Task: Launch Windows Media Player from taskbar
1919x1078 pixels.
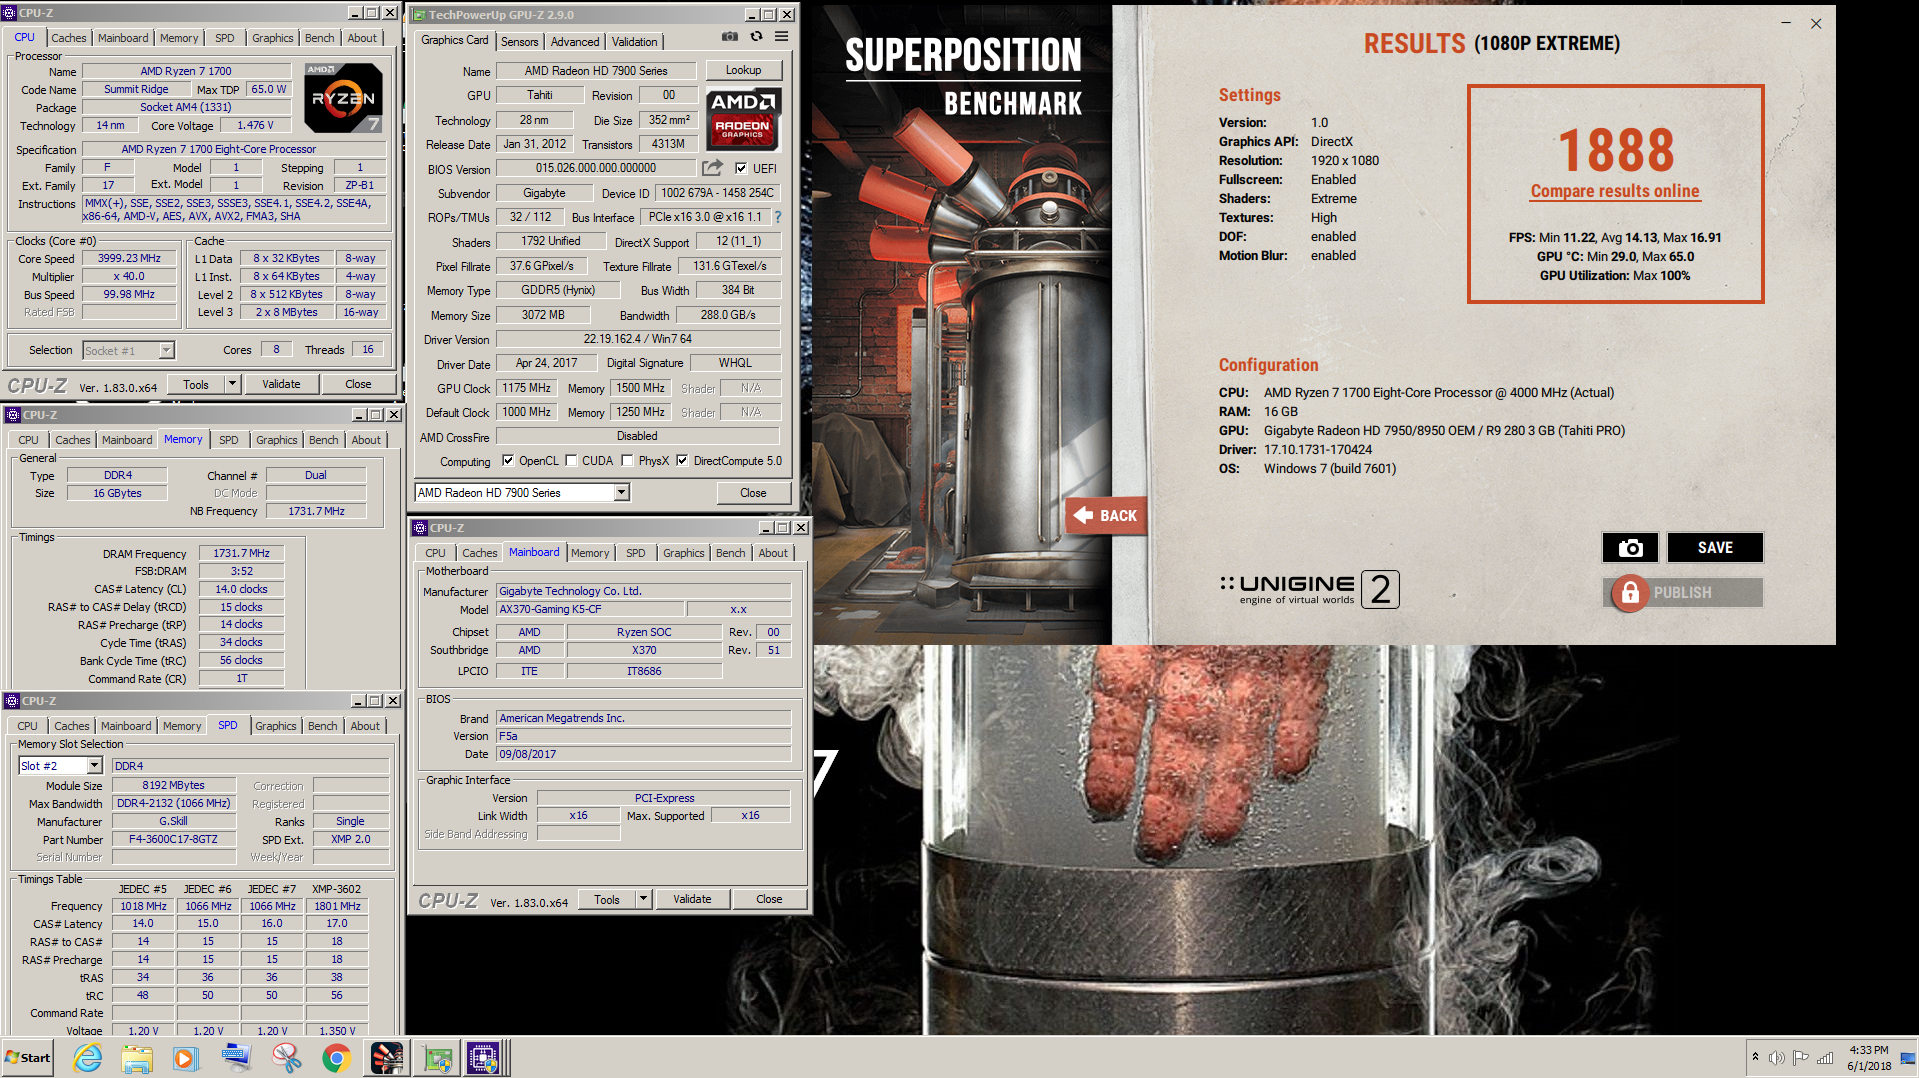Action: (x=186, y=1057)
